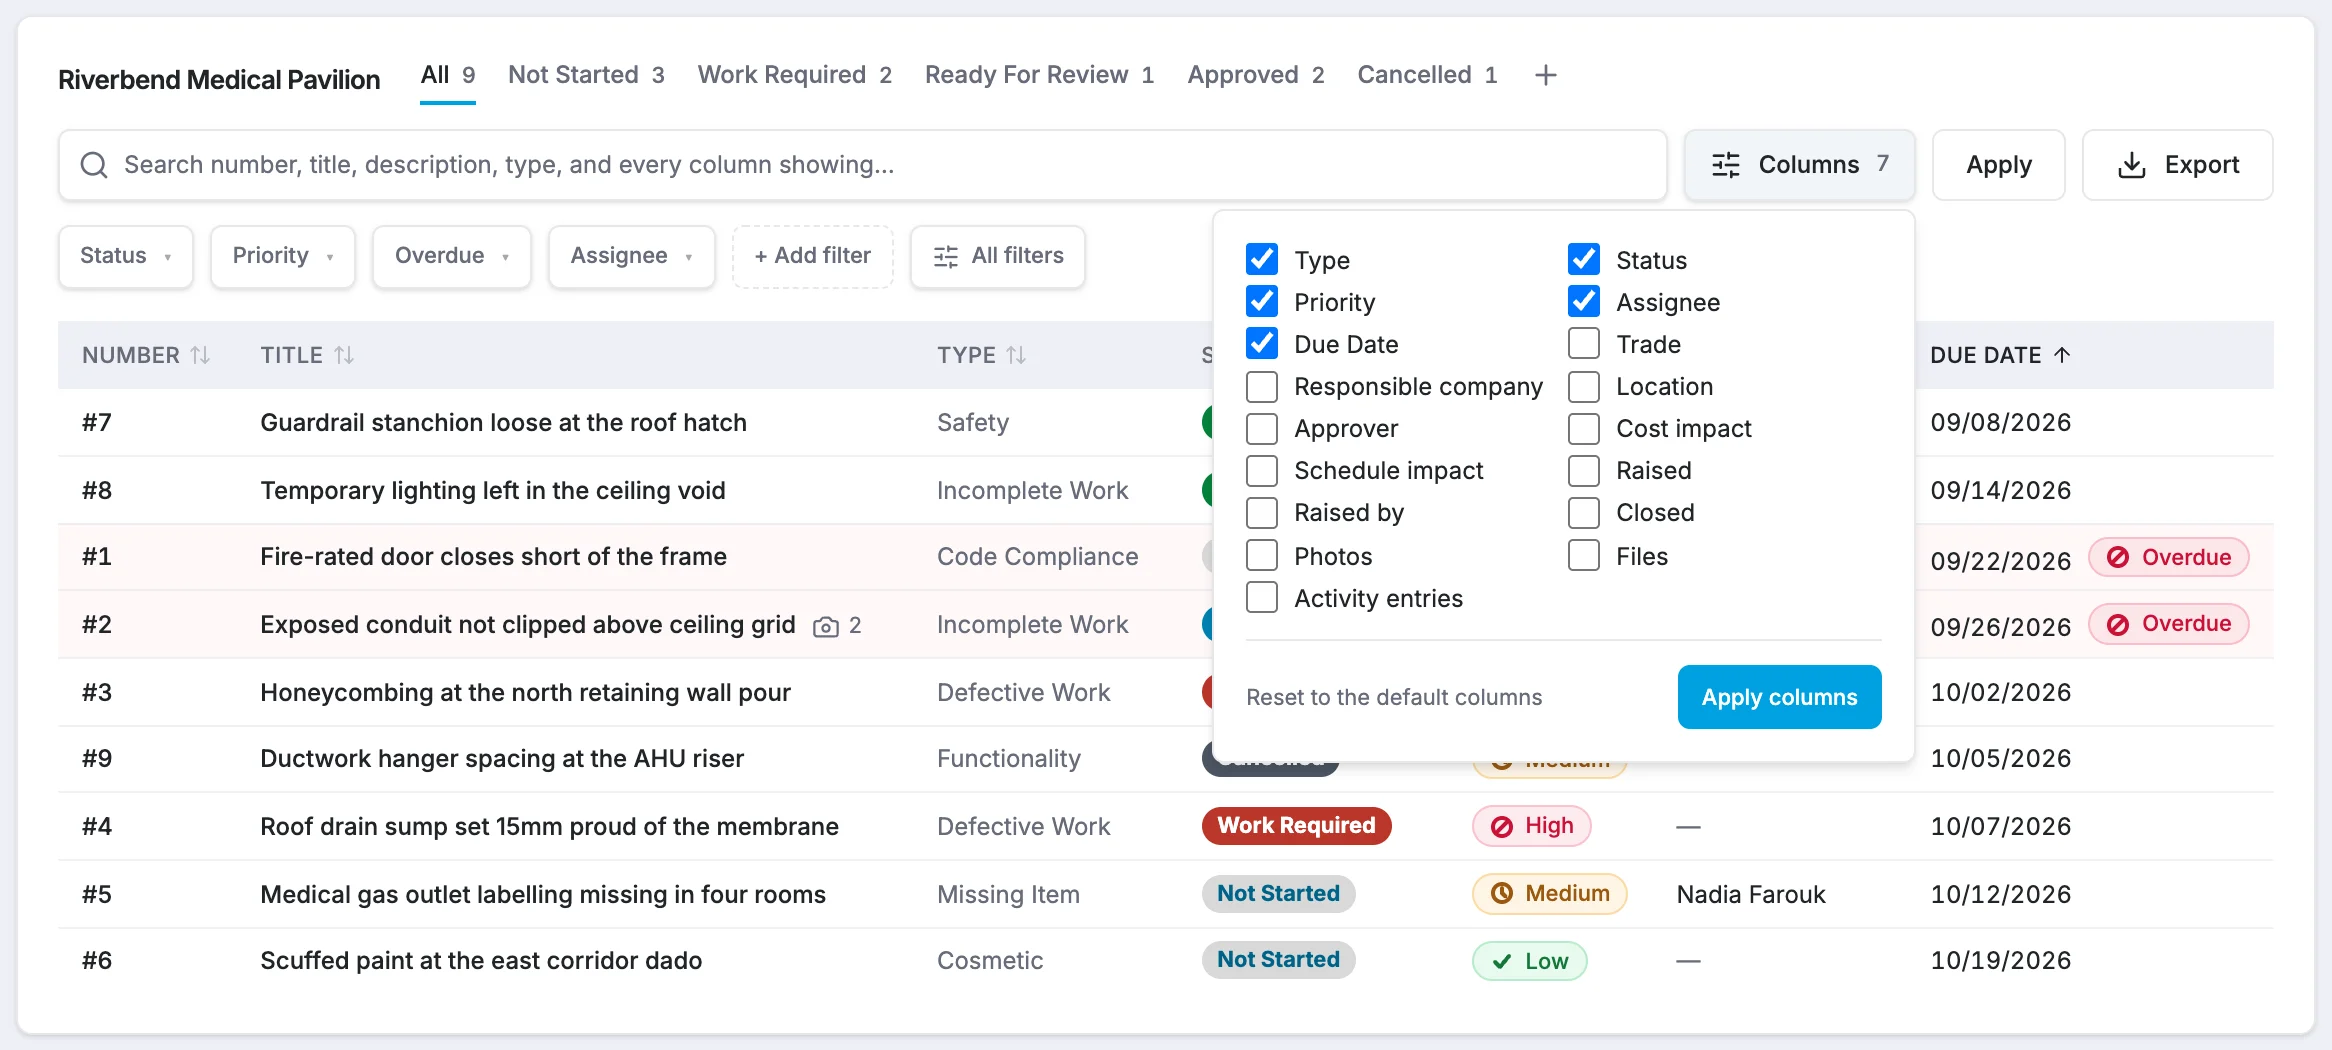
Task: Click the Medium priority badge on row #5
Action: tap(1549, 893)
